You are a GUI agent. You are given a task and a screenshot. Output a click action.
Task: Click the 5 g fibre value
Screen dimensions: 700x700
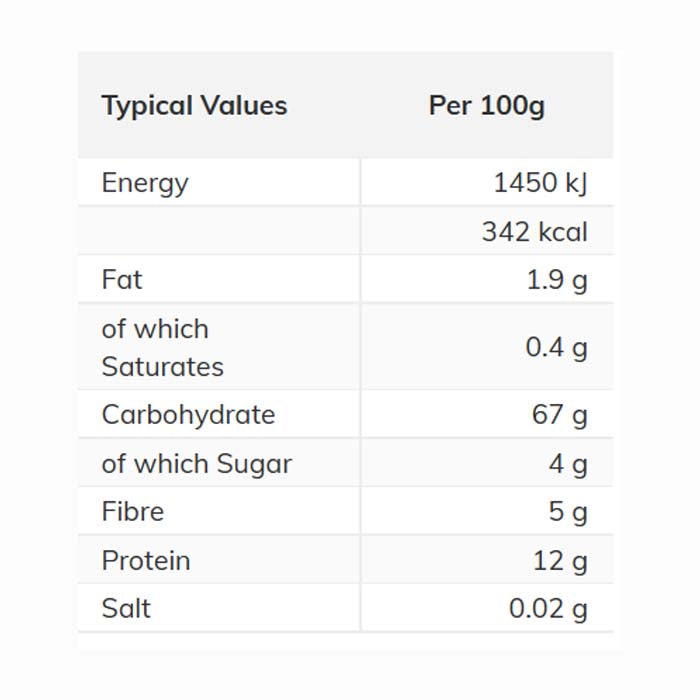coord(567,512)
